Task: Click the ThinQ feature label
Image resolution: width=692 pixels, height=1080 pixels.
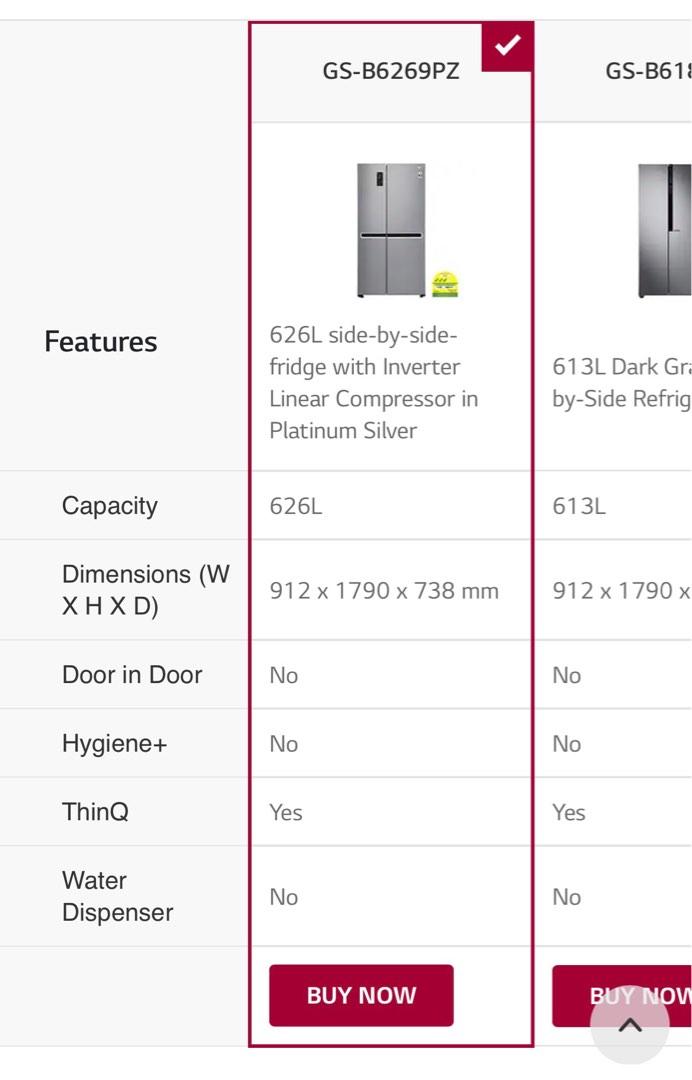Action: coord(94,811)
